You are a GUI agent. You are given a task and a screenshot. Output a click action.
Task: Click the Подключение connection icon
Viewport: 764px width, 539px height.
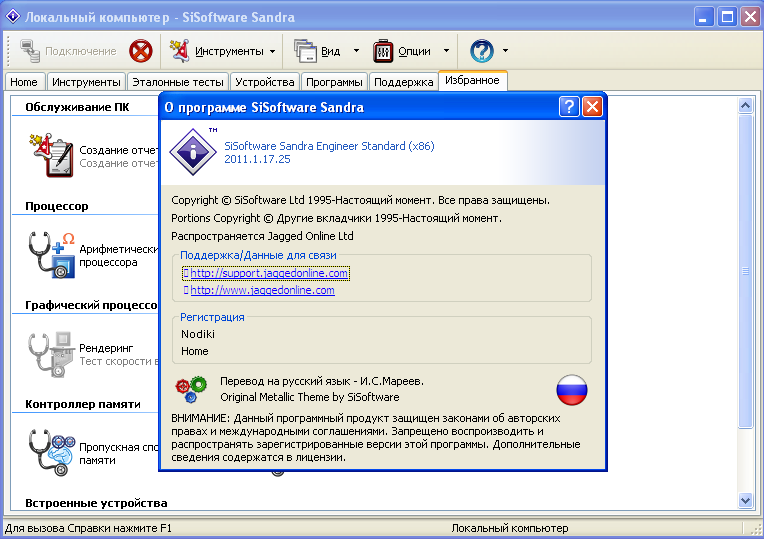[30, 51]
